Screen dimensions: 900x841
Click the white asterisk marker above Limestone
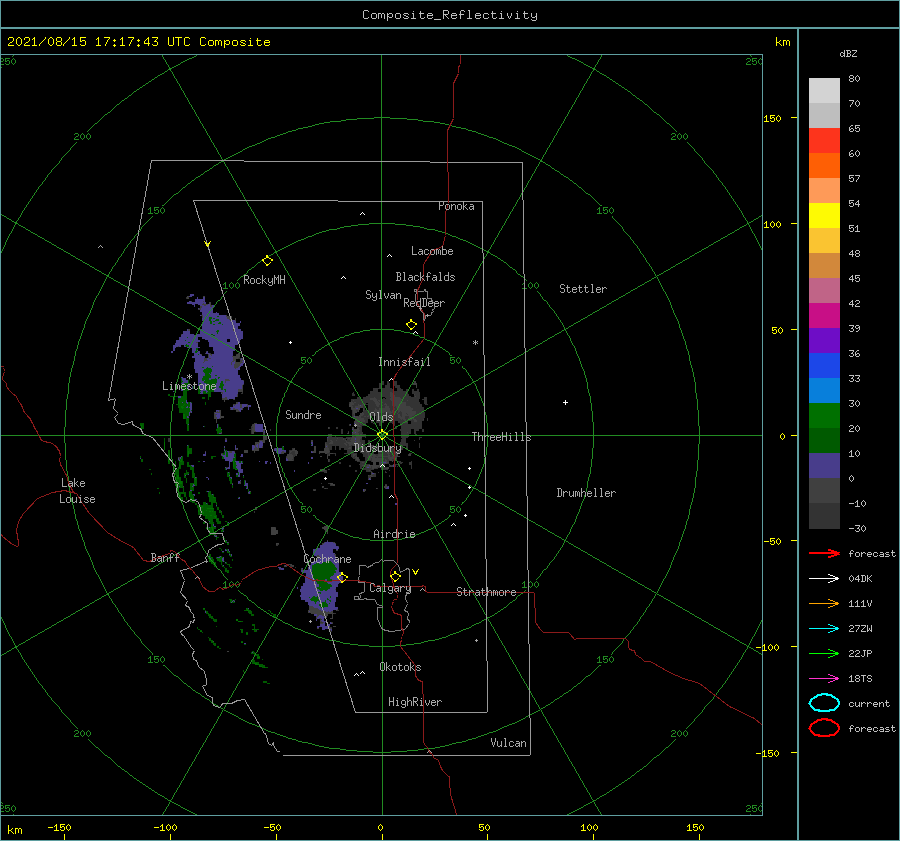[x=189, y=377]
